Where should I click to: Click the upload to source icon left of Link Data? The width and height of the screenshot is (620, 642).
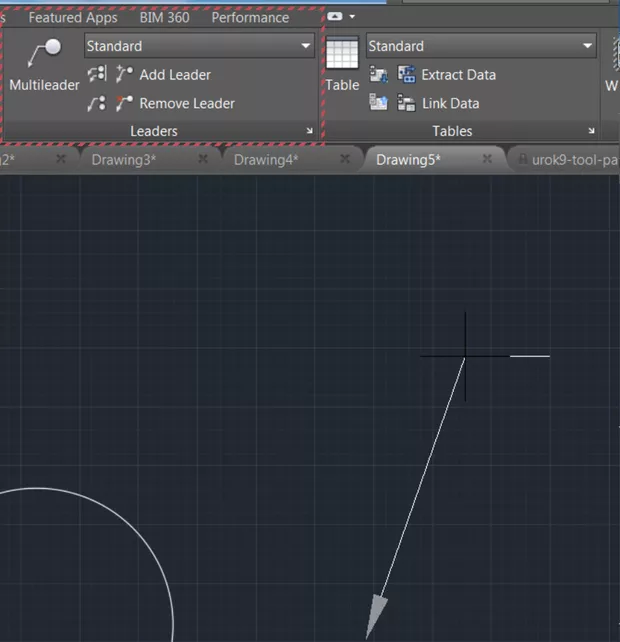(x=379, y=103)
